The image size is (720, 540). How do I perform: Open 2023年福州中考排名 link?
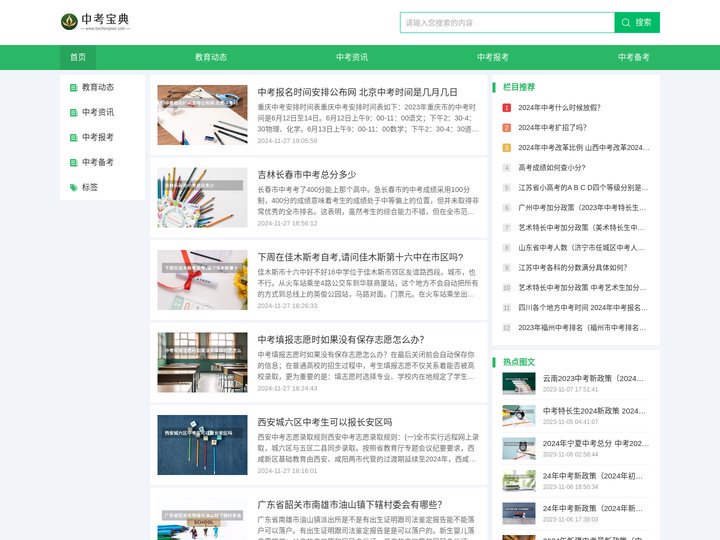click(x=582, y=328)
